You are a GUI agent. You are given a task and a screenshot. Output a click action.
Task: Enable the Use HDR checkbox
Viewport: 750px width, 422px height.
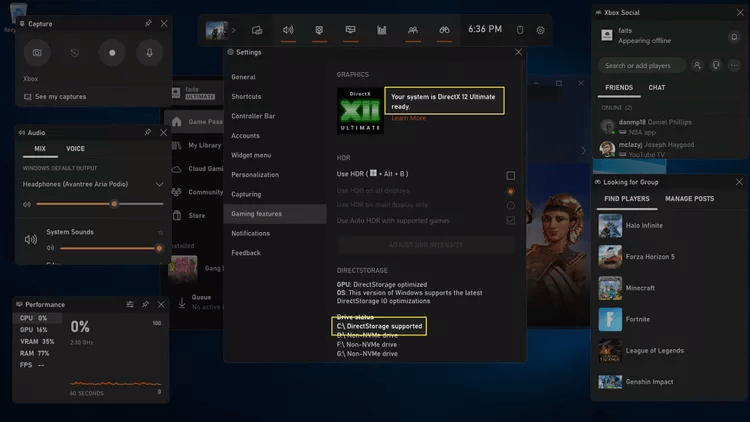511,176
